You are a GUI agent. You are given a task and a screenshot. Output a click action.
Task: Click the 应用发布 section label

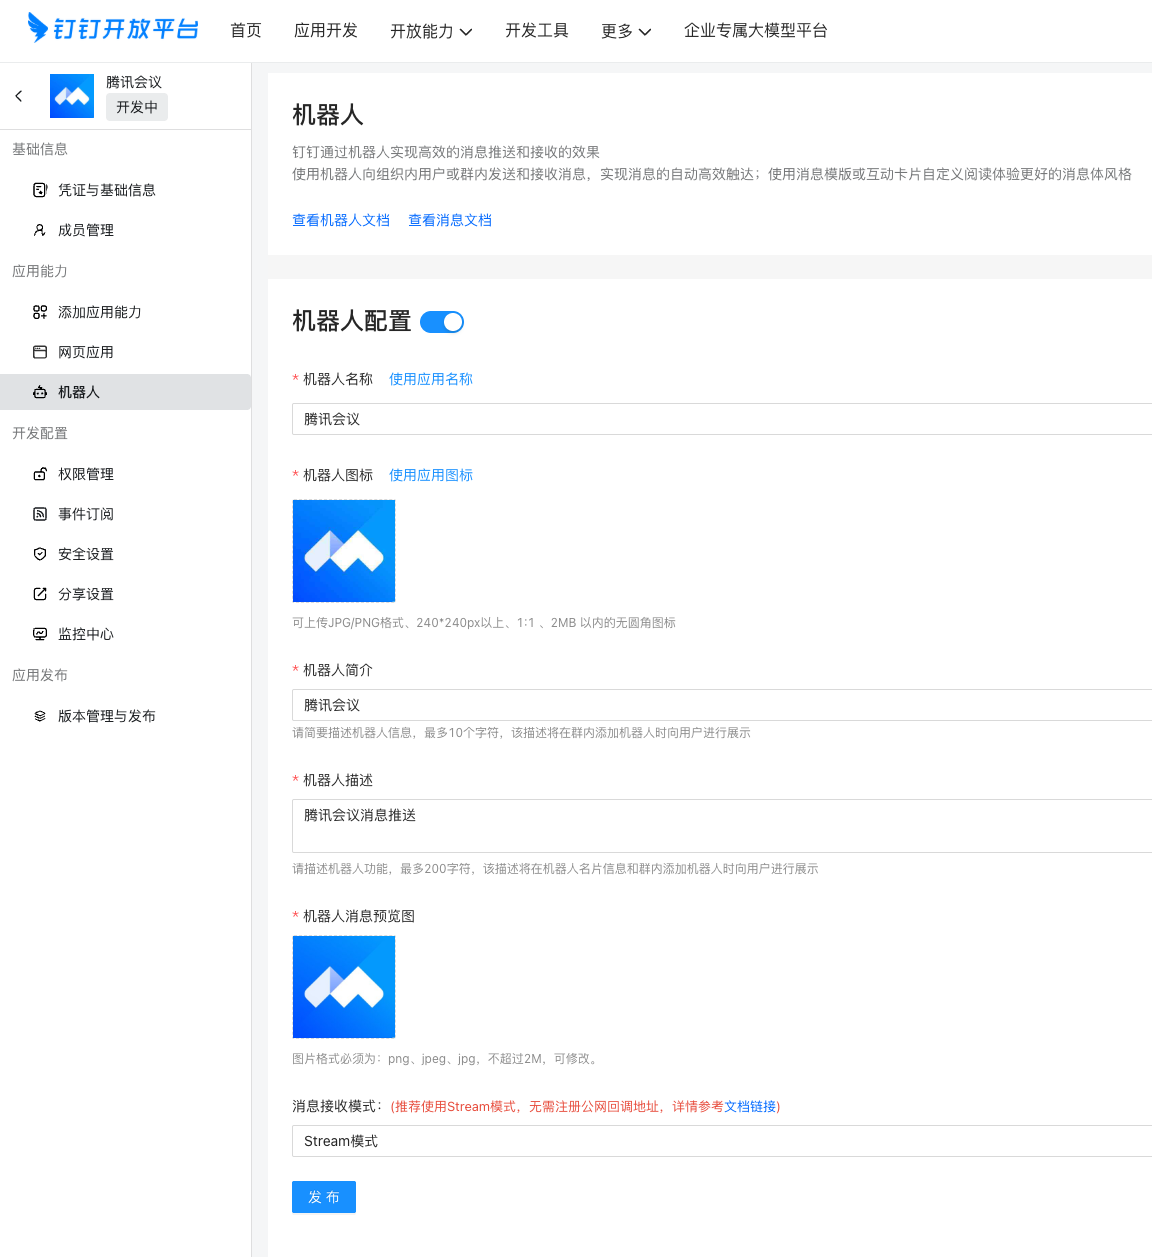pyautogui.click(x=40, y=675)
